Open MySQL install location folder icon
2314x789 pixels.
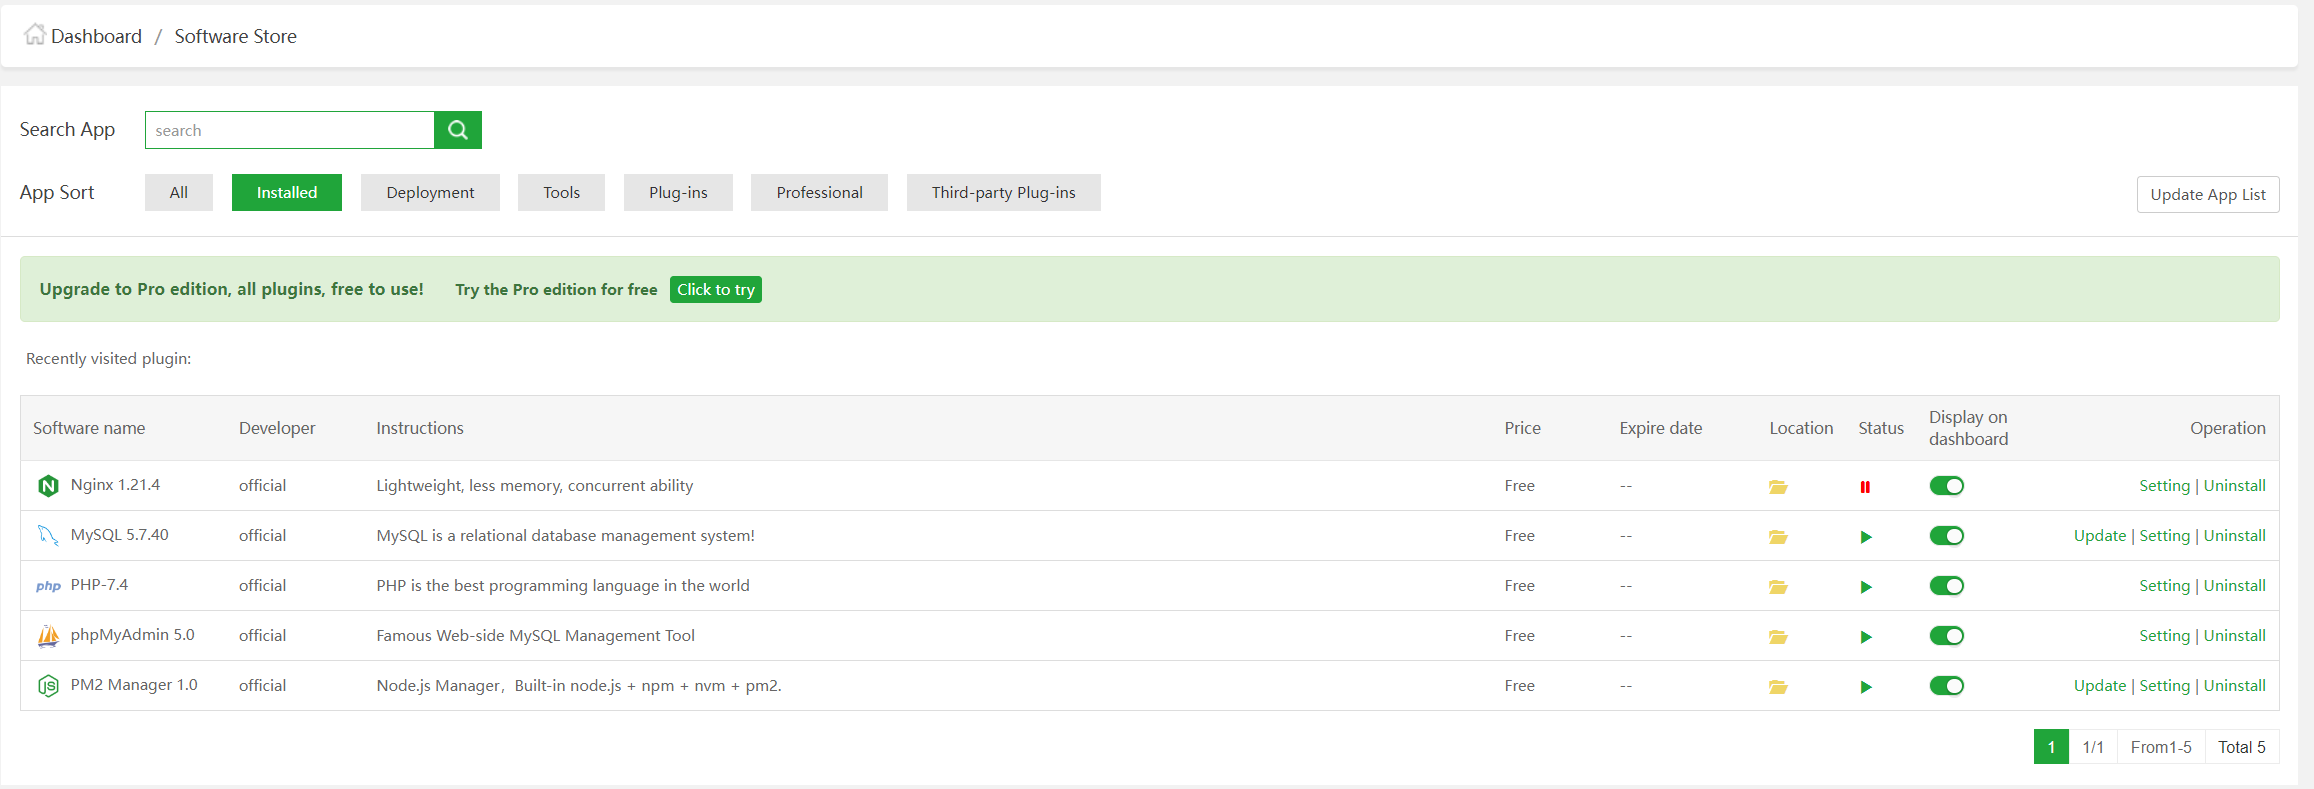(1777, 537)
